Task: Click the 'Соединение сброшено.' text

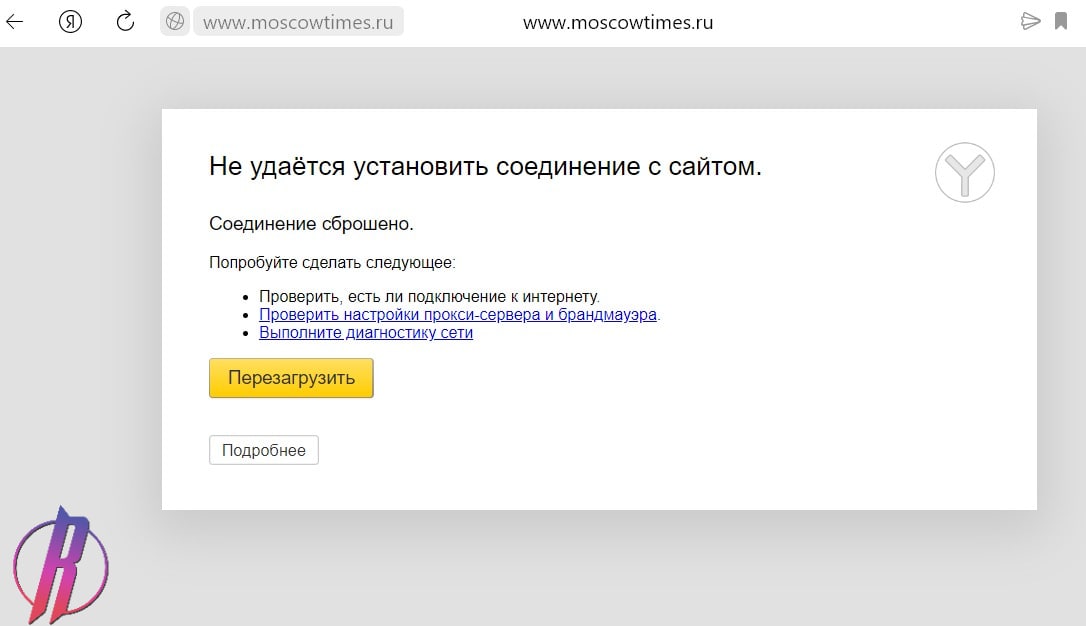Action: 311,224
